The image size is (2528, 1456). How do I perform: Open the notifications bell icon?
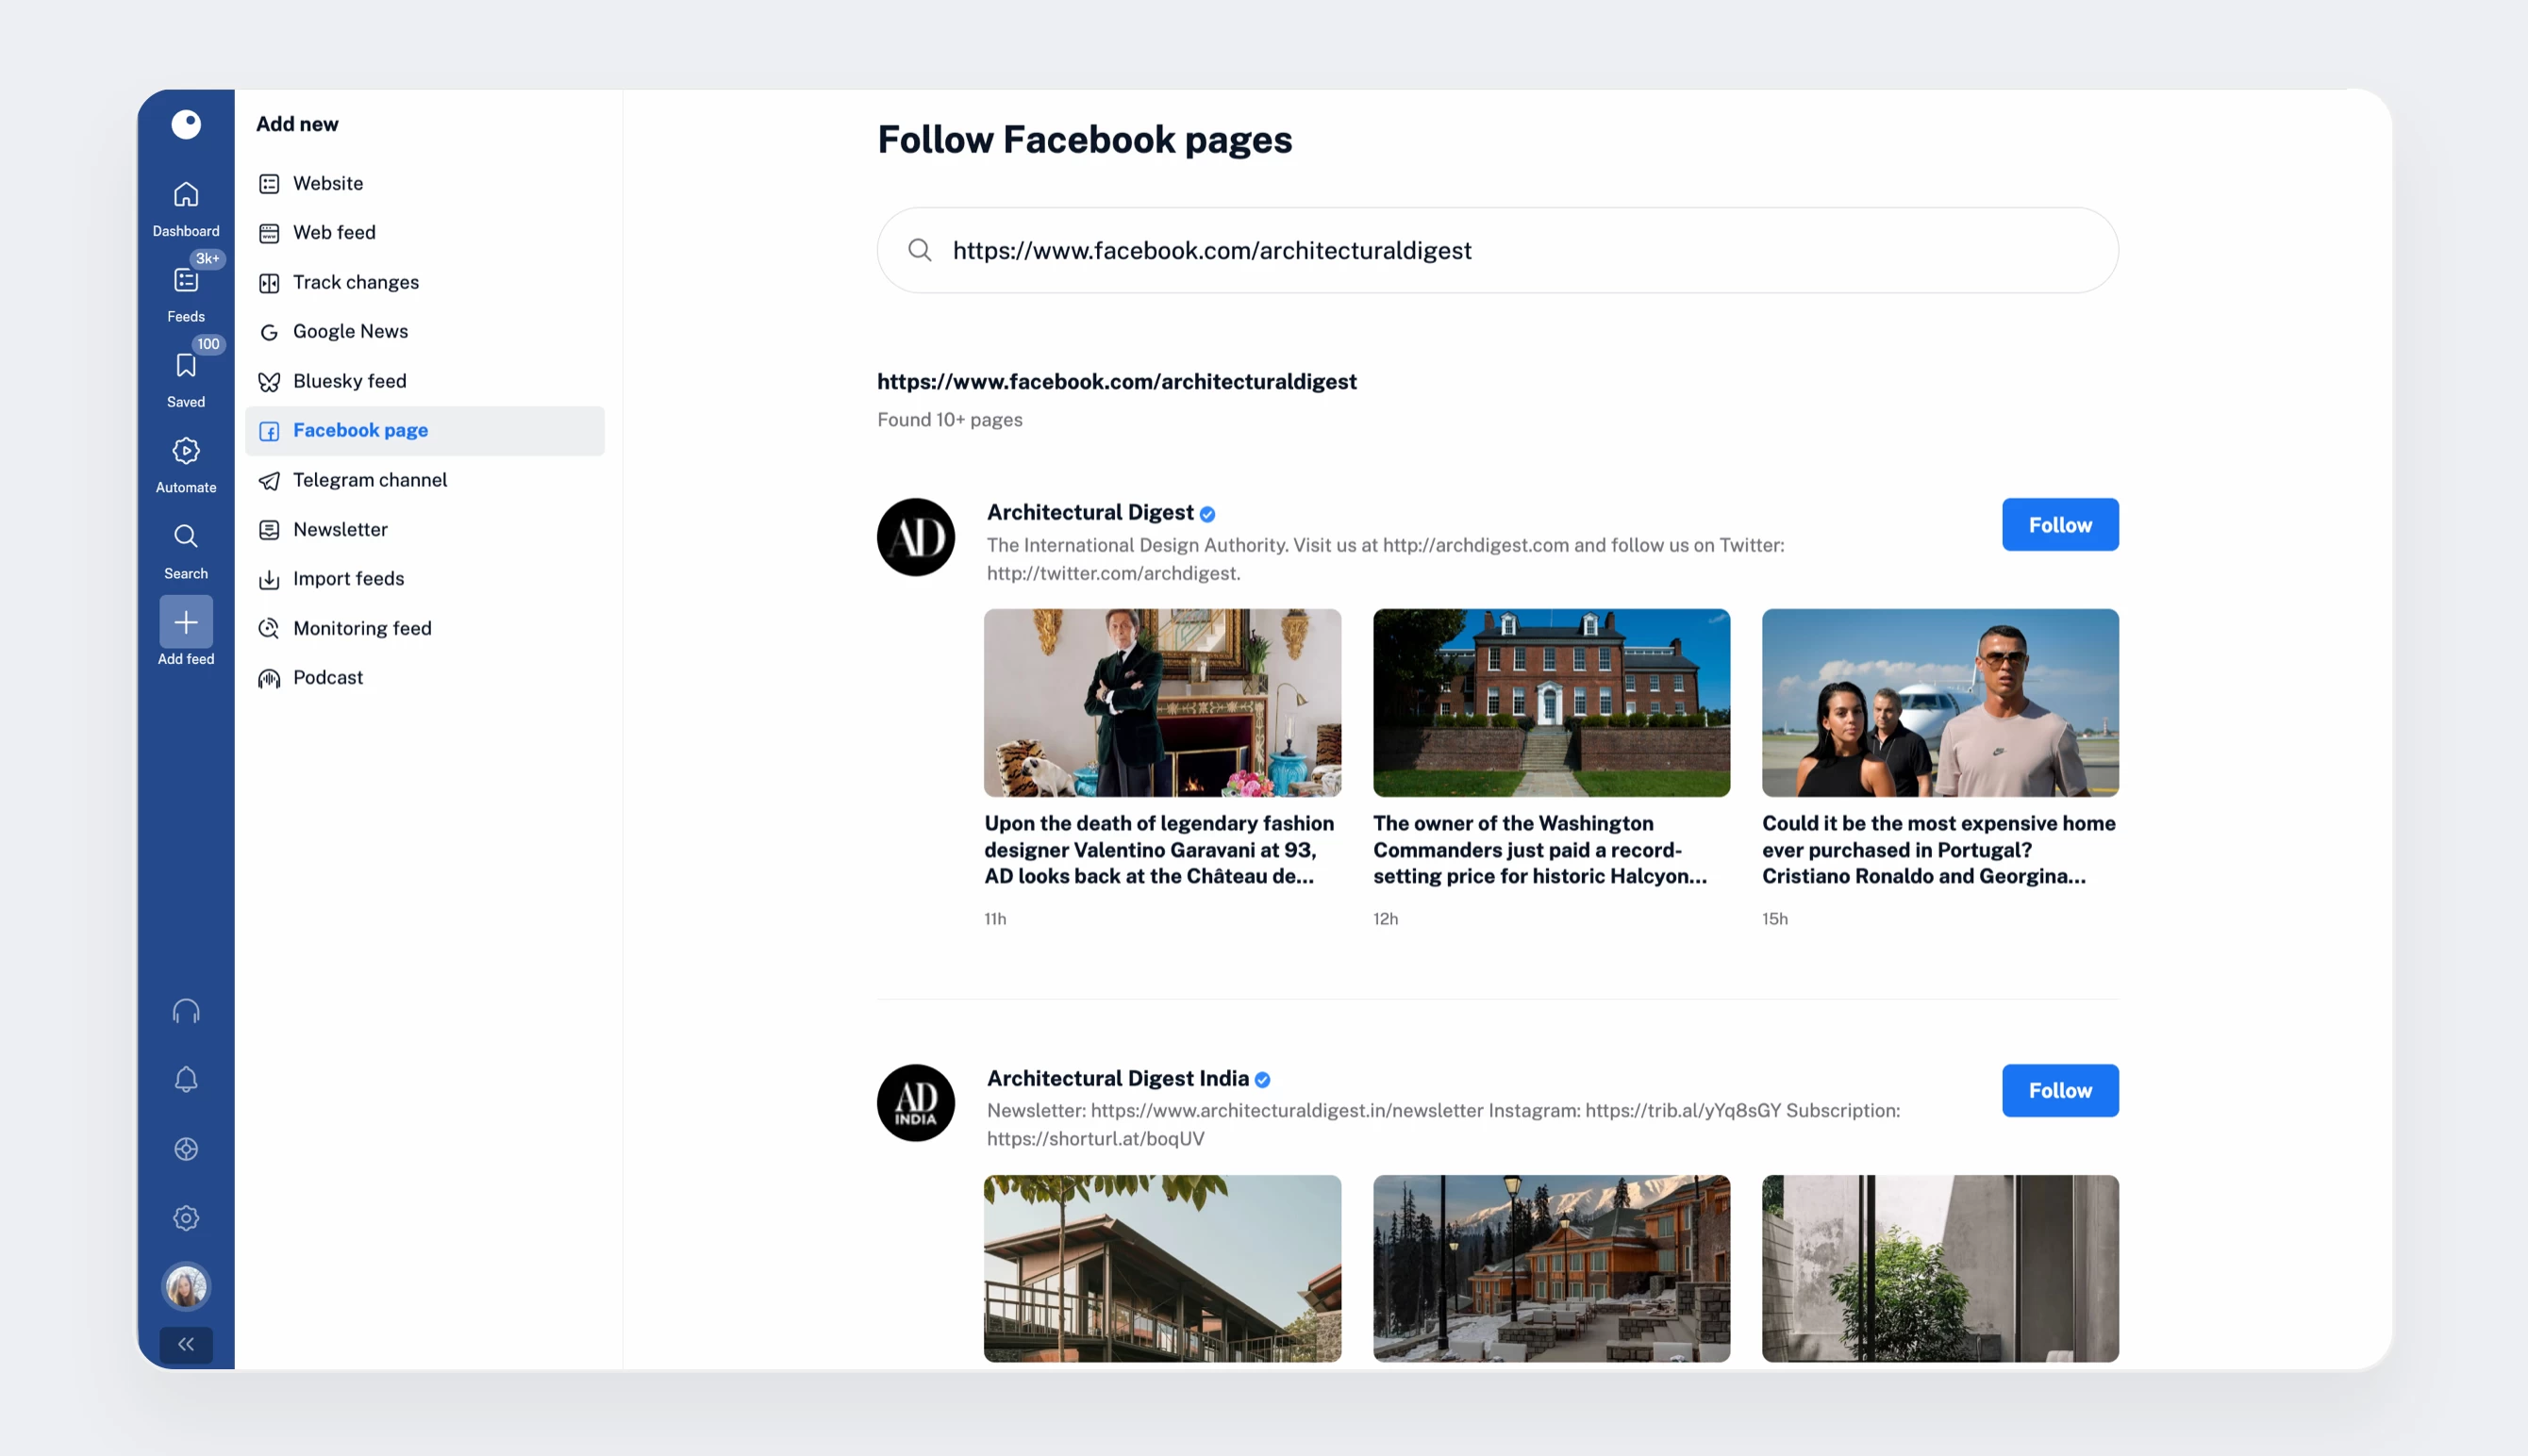click(186, 1080)
